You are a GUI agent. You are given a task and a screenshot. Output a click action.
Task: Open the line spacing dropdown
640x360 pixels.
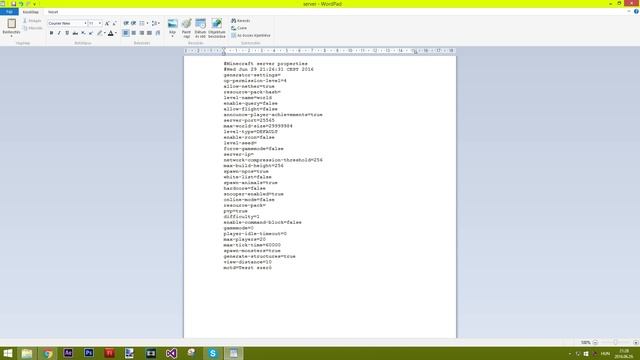[156, 23]
